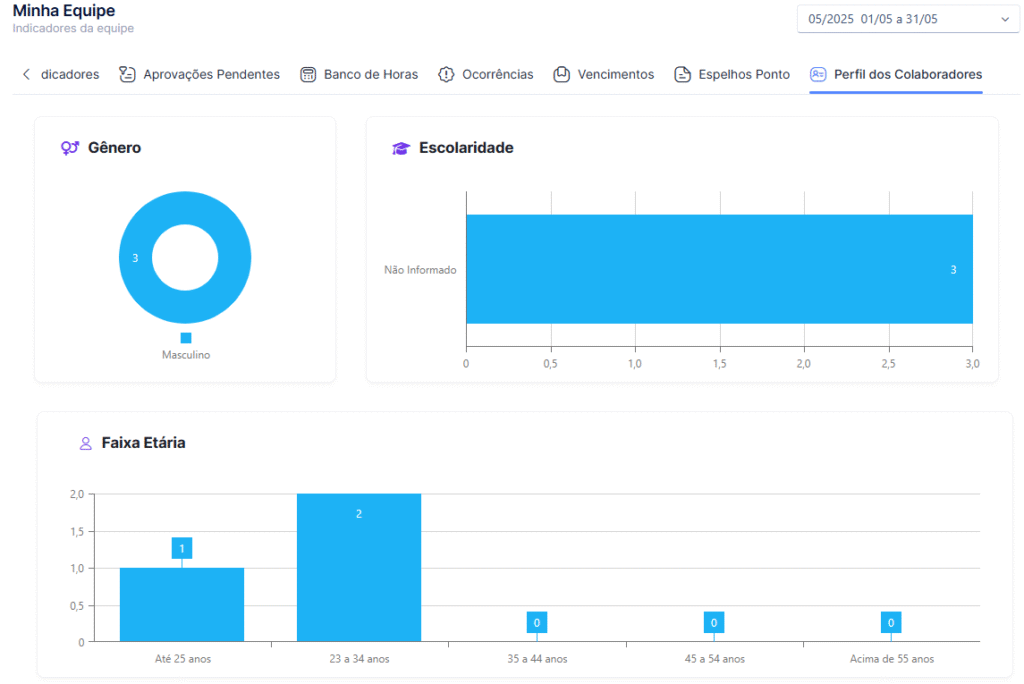This screenshot has width=1024, height=684.
Task: Click the Não Informado bar in Escolaridade
Action: tap(719, 269)
